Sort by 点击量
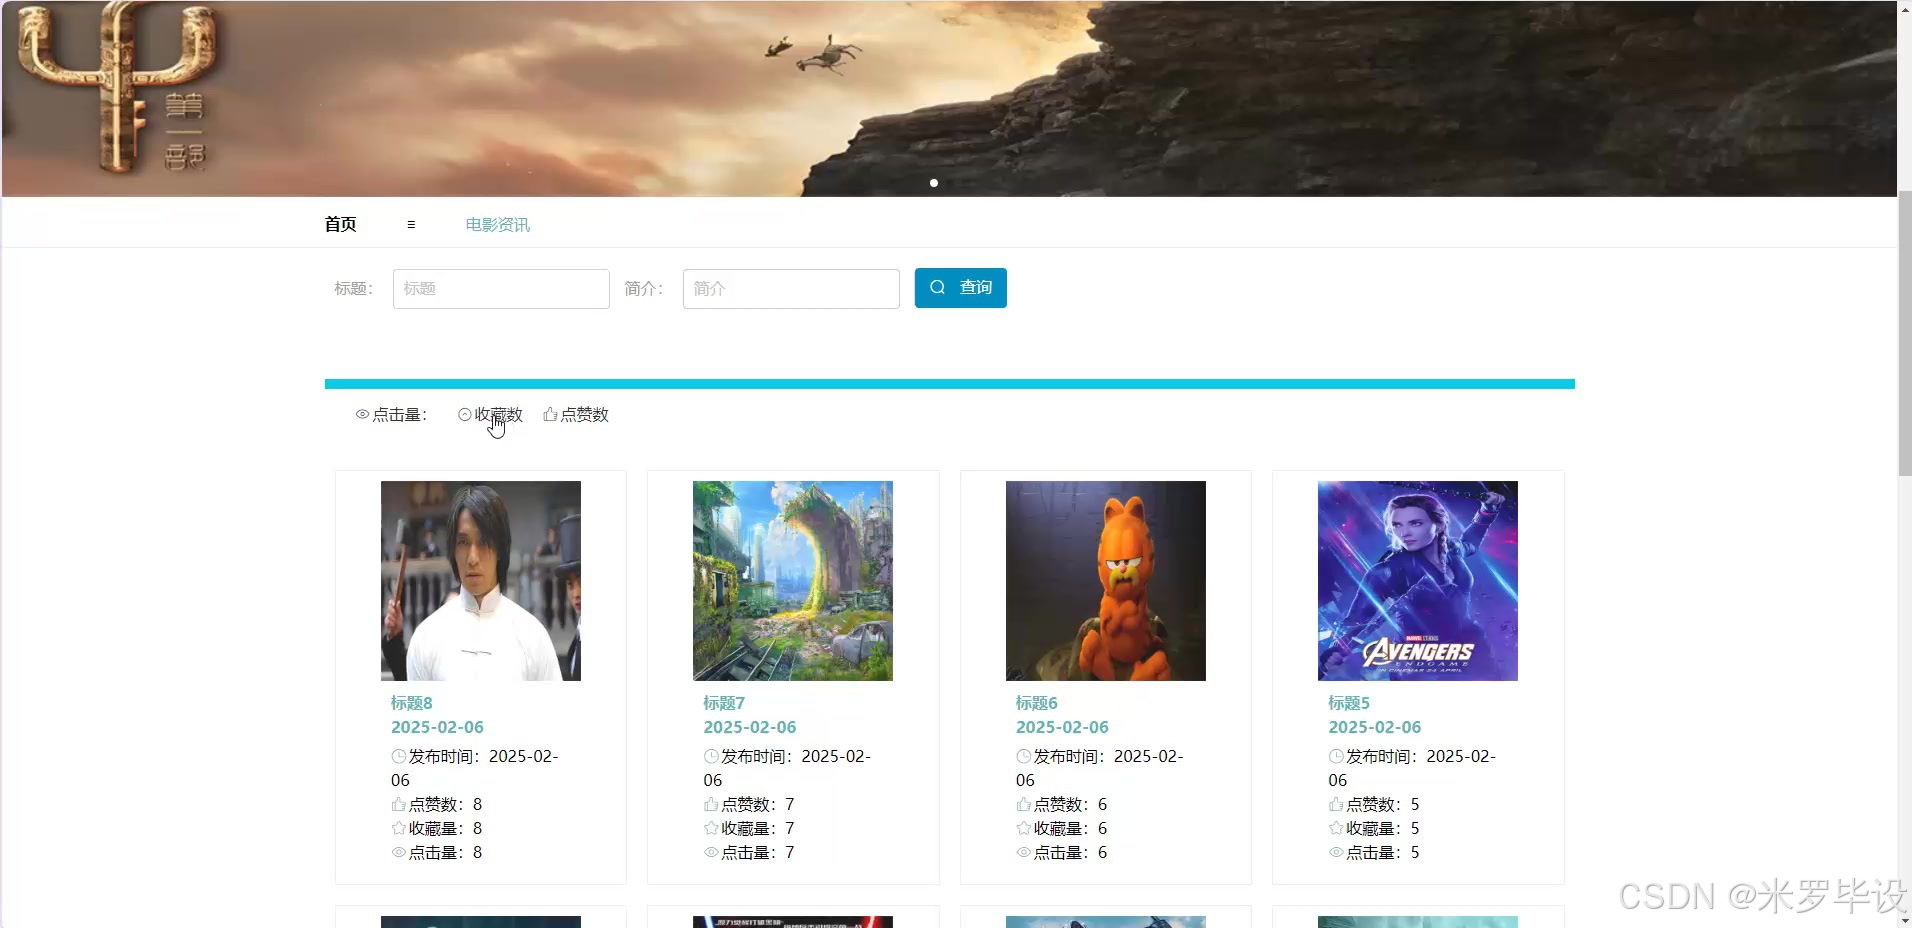This screenshot has width=1912, height=928. tap(391, 414)
